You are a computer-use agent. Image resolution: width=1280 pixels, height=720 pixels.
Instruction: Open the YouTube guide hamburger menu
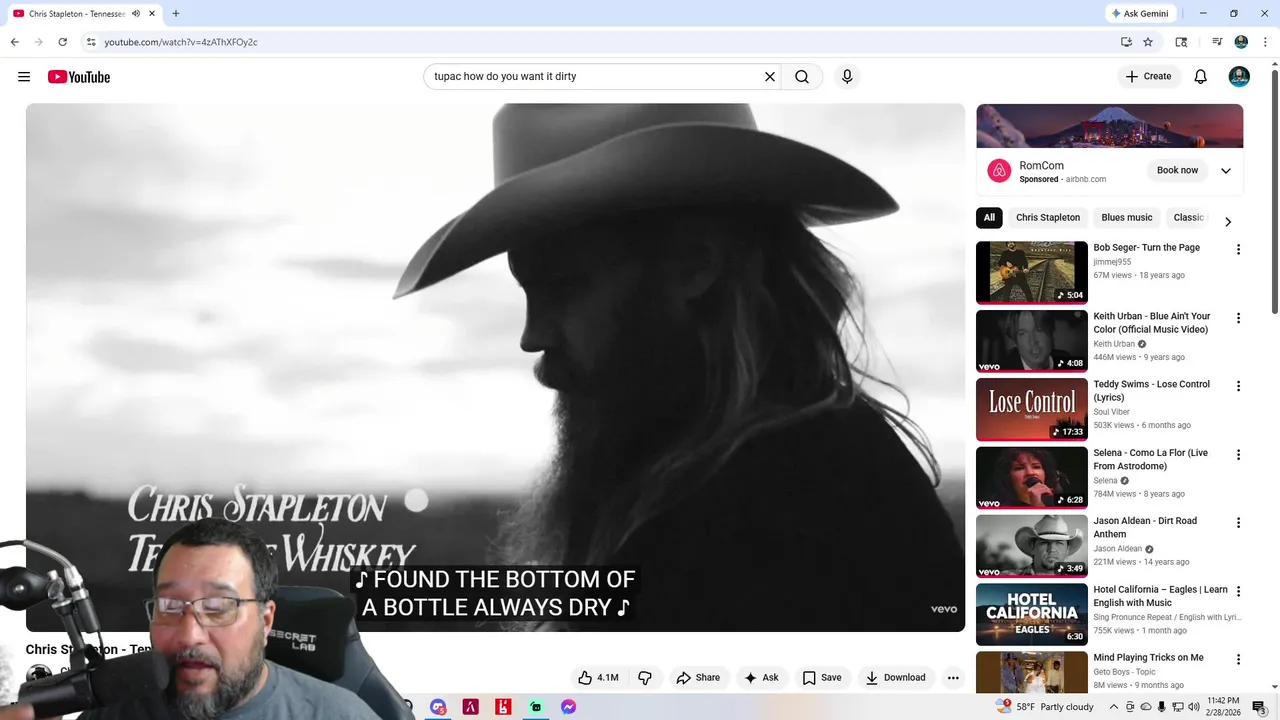pyautogui.click(x=24, y=77)
